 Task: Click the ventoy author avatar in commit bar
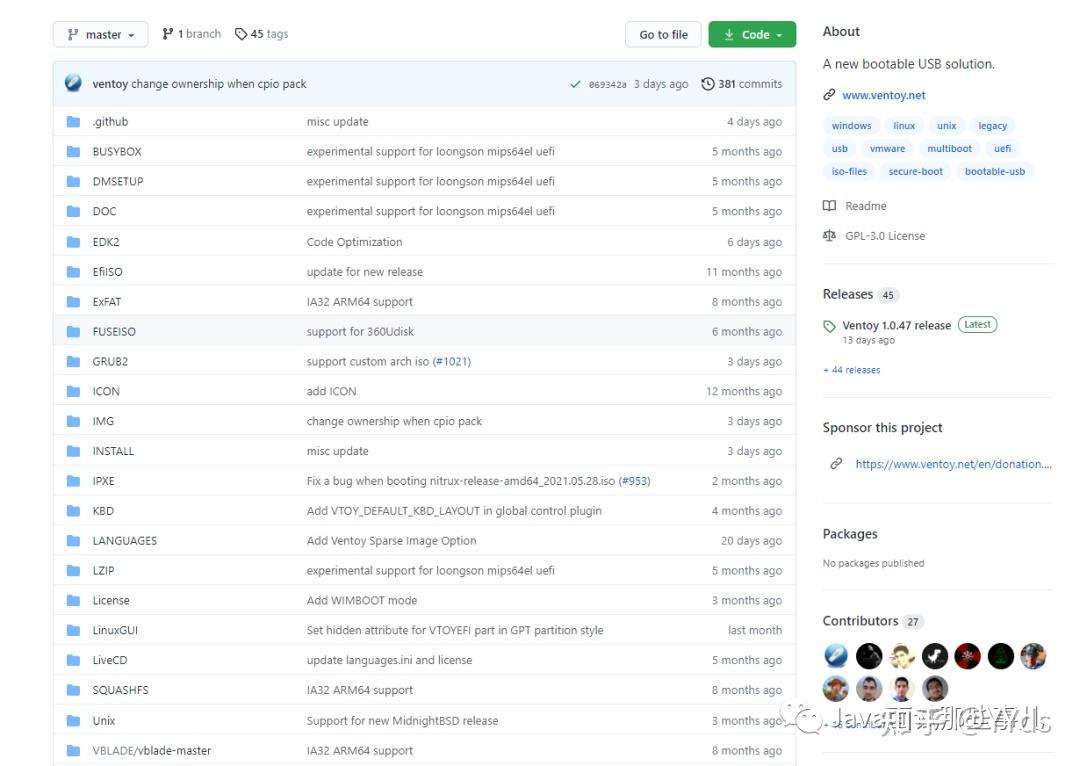coord(73,84)
